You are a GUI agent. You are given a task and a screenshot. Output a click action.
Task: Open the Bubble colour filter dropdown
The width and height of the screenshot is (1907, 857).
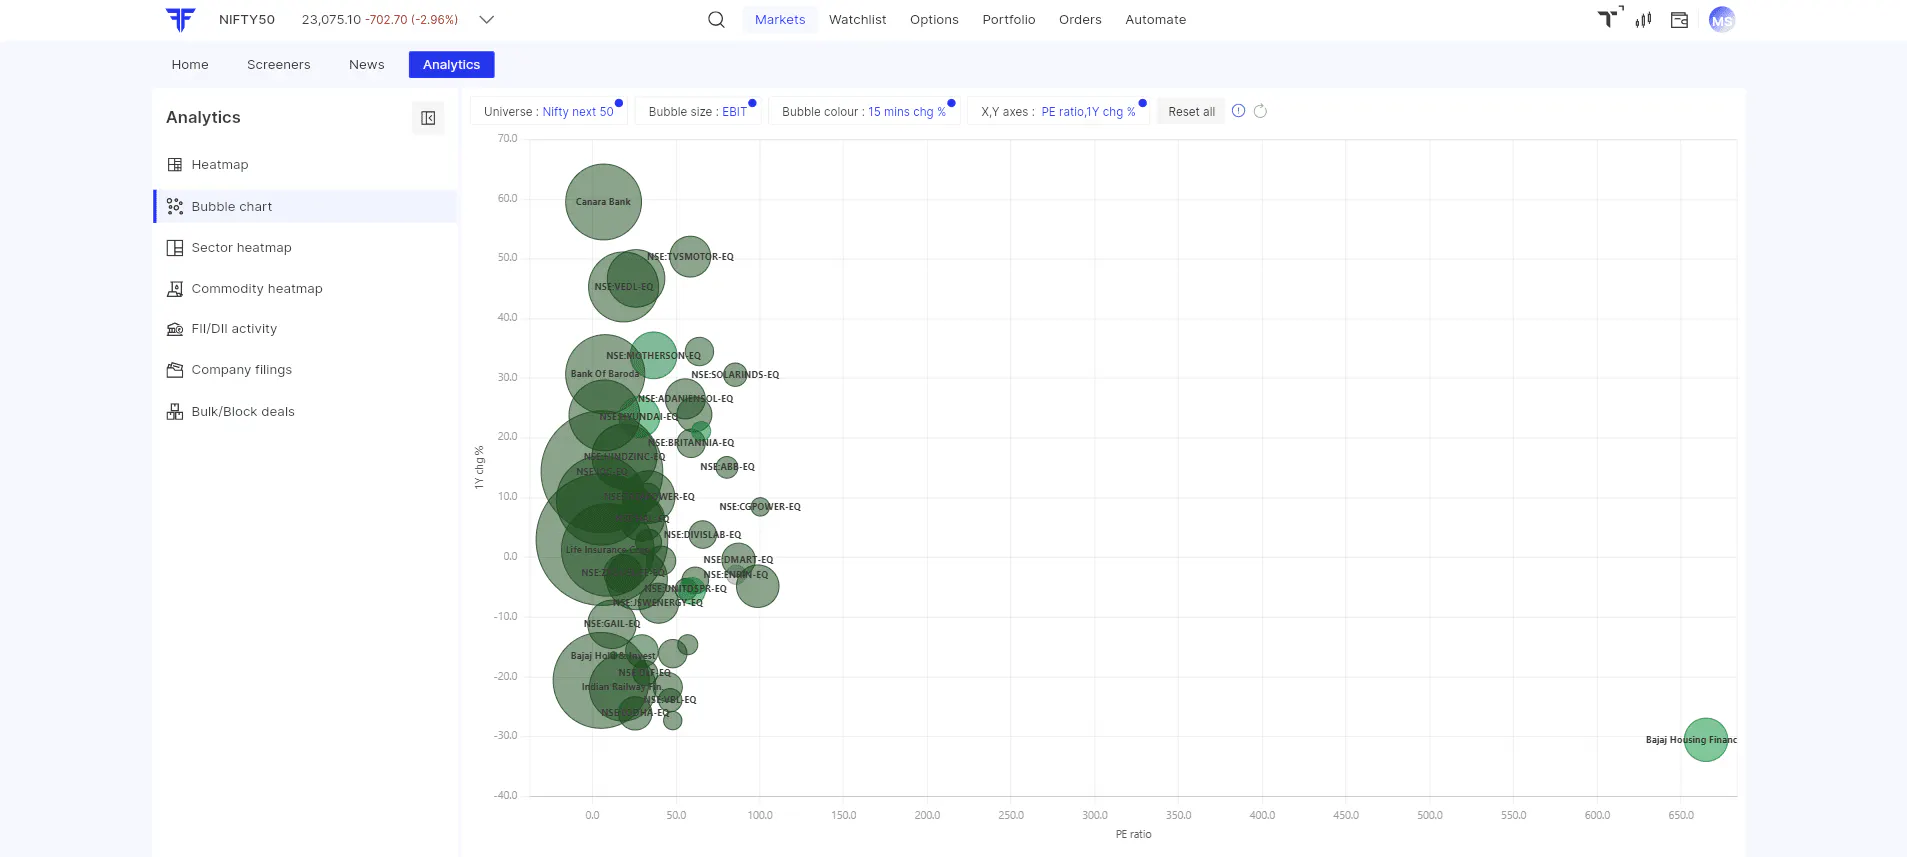pos(864,112)
